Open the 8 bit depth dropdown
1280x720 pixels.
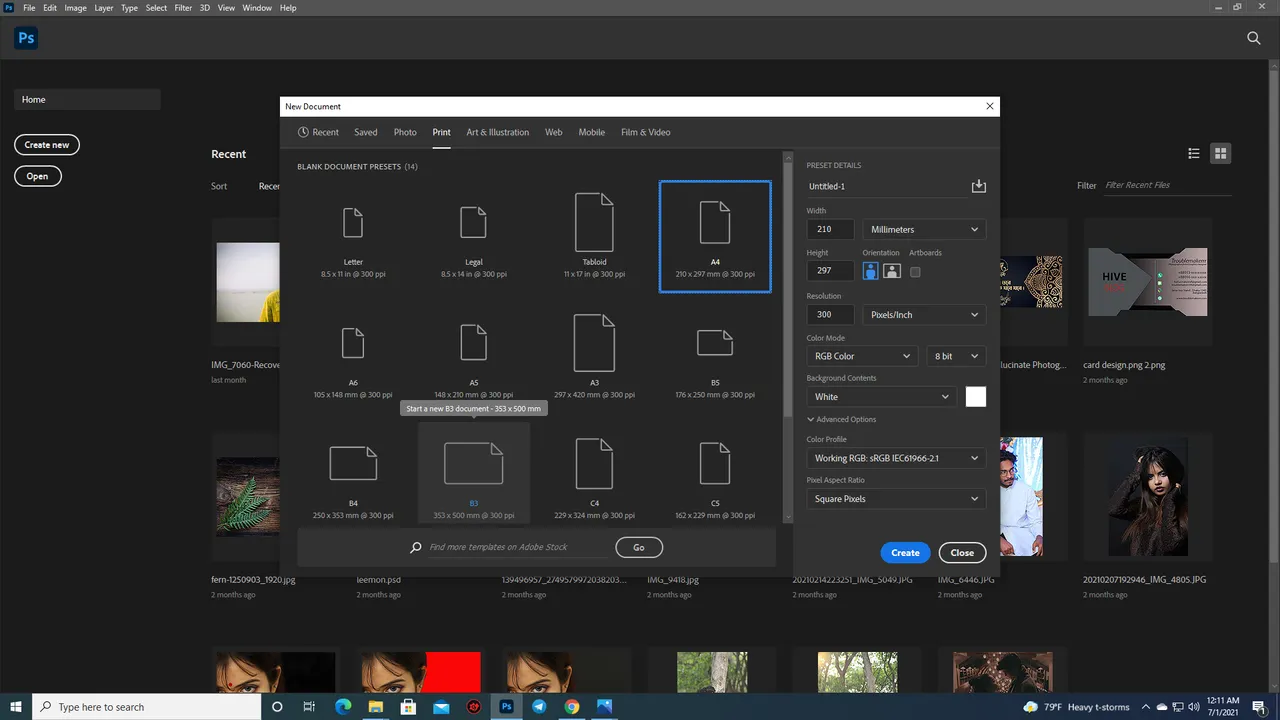[x=956, y=356]
